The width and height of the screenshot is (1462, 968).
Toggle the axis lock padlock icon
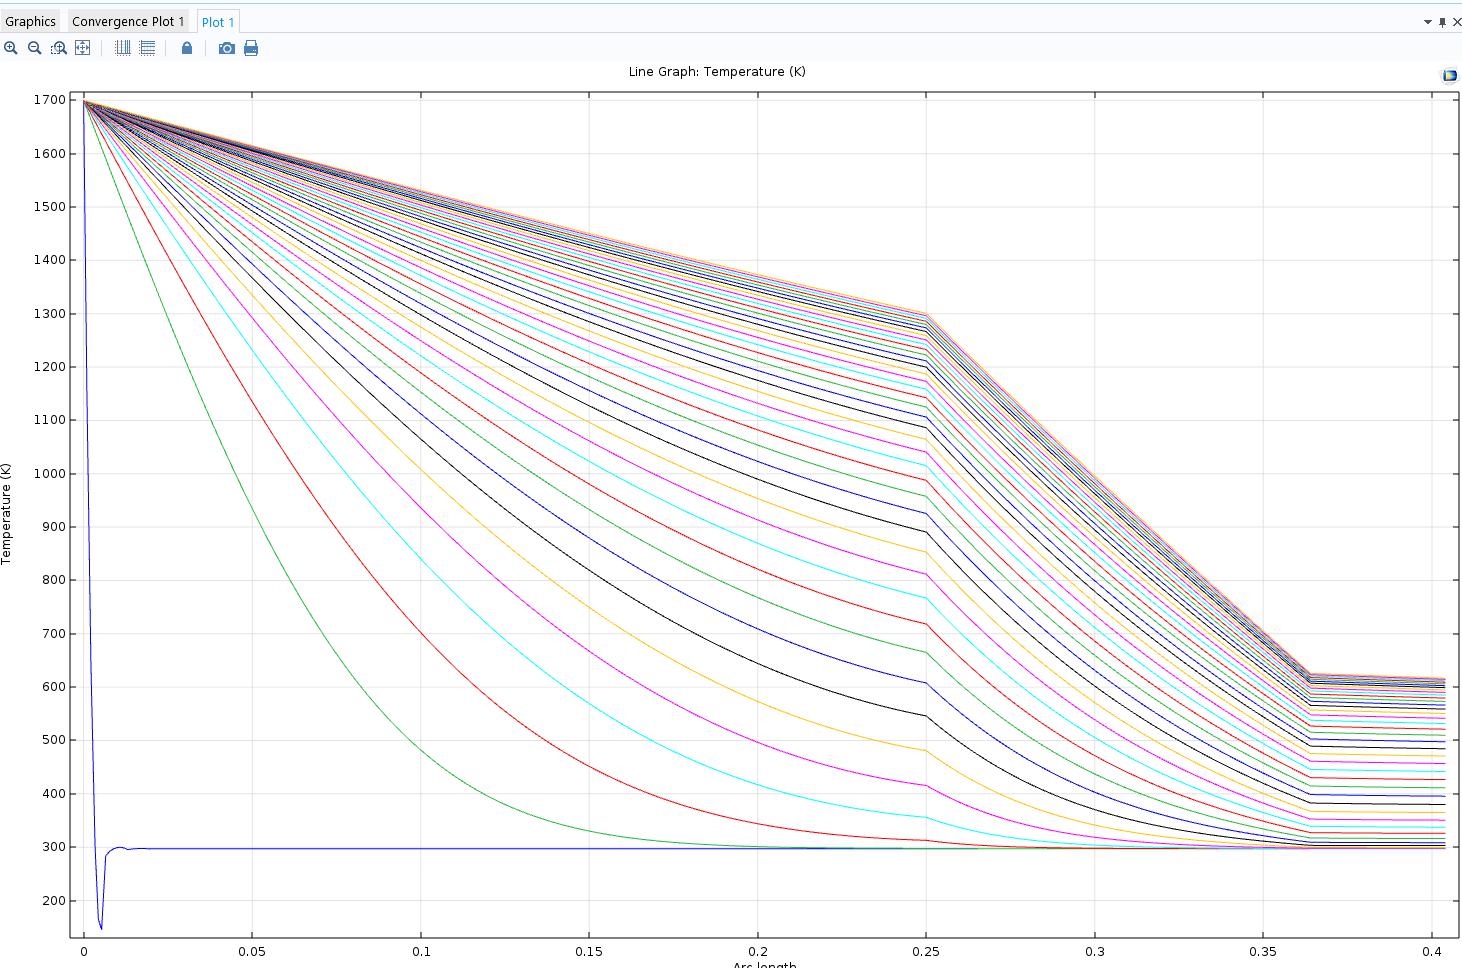tap(187, 48)
